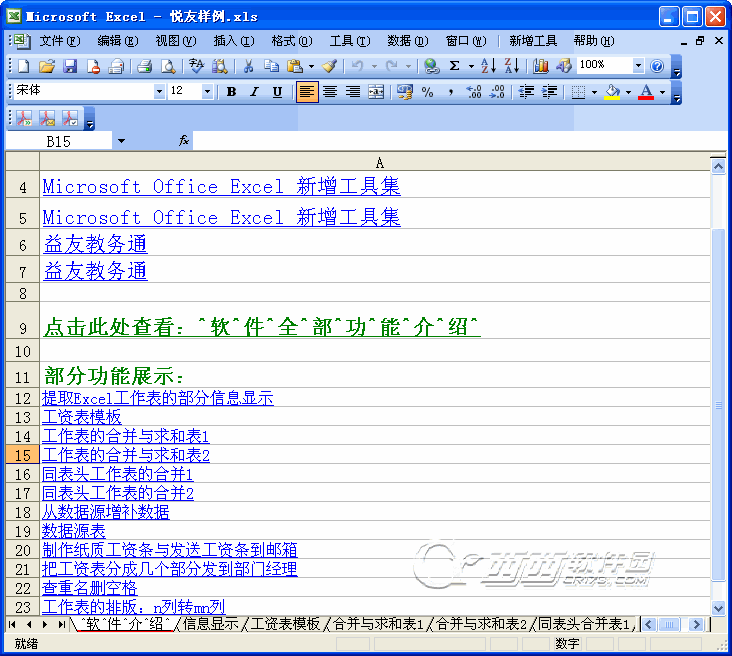Click the Borders toolbar icon

[578, 92]
